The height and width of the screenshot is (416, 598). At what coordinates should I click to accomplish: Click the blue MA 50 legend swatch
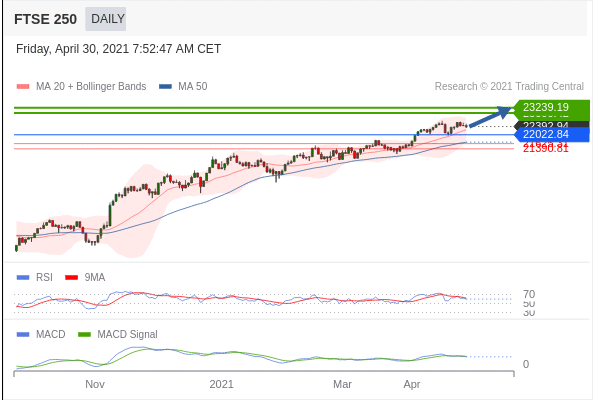pyautogui.click(x=166, y=87)
